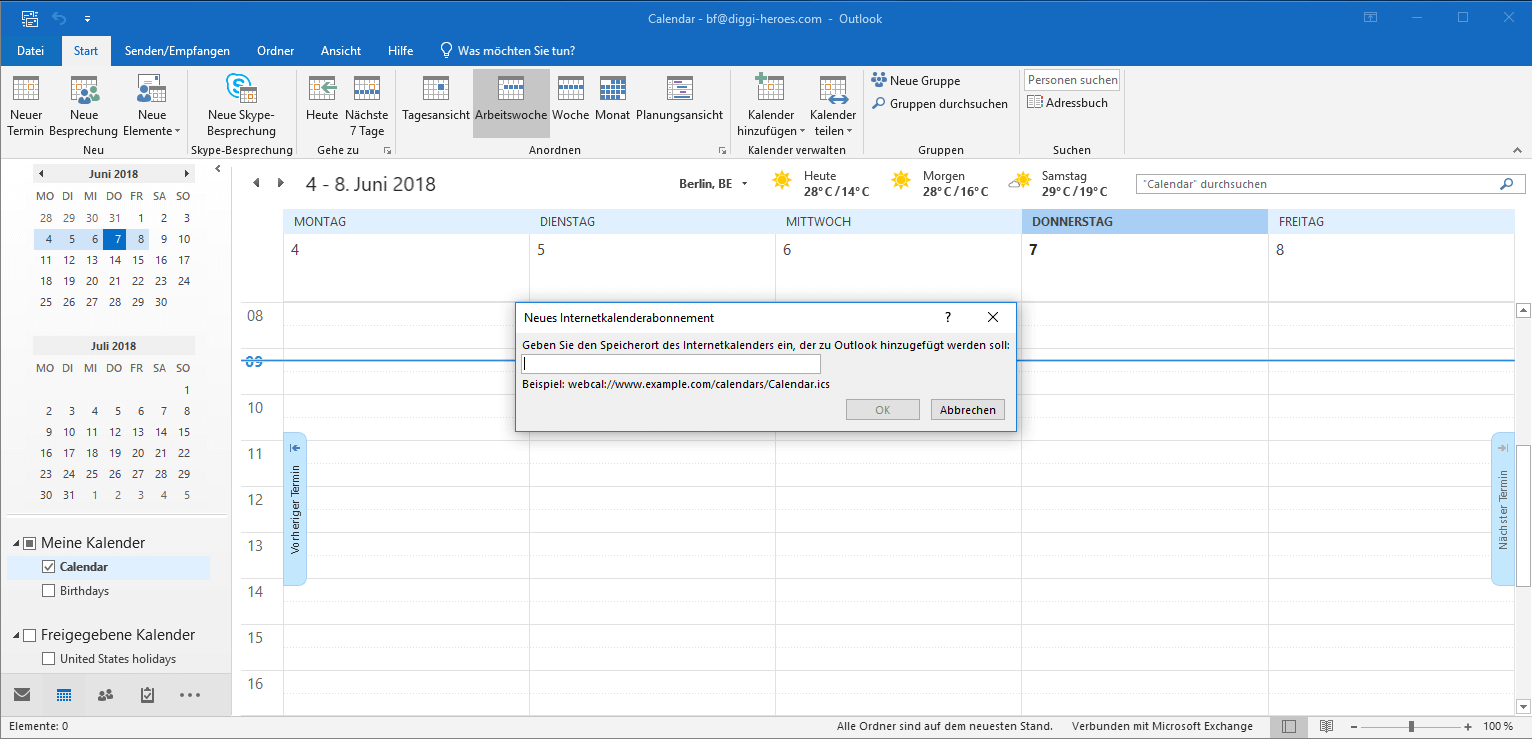
Task: Check the Freigegebene Kalender group checkbox
Action: 30,635
